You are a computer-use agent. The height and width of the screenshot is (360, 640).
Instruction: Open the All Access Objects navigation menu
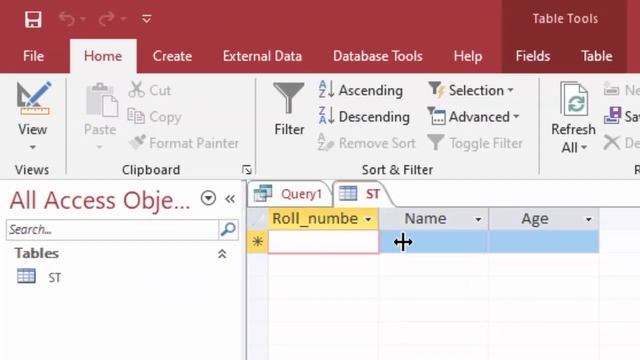tap(208, 198)
